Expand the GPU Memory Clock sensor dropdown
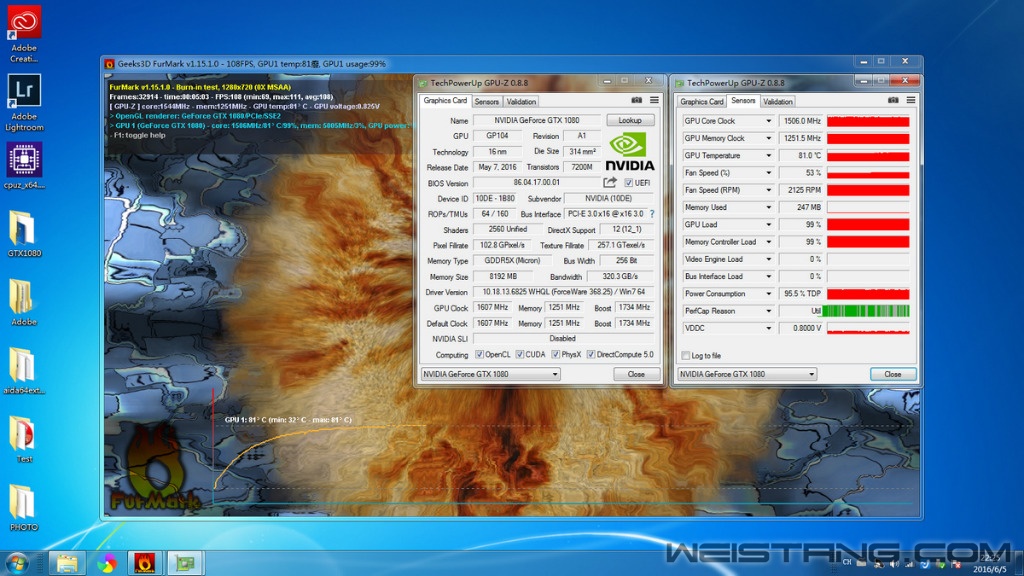Screen dimensions: 1024x576 (768, 138)
